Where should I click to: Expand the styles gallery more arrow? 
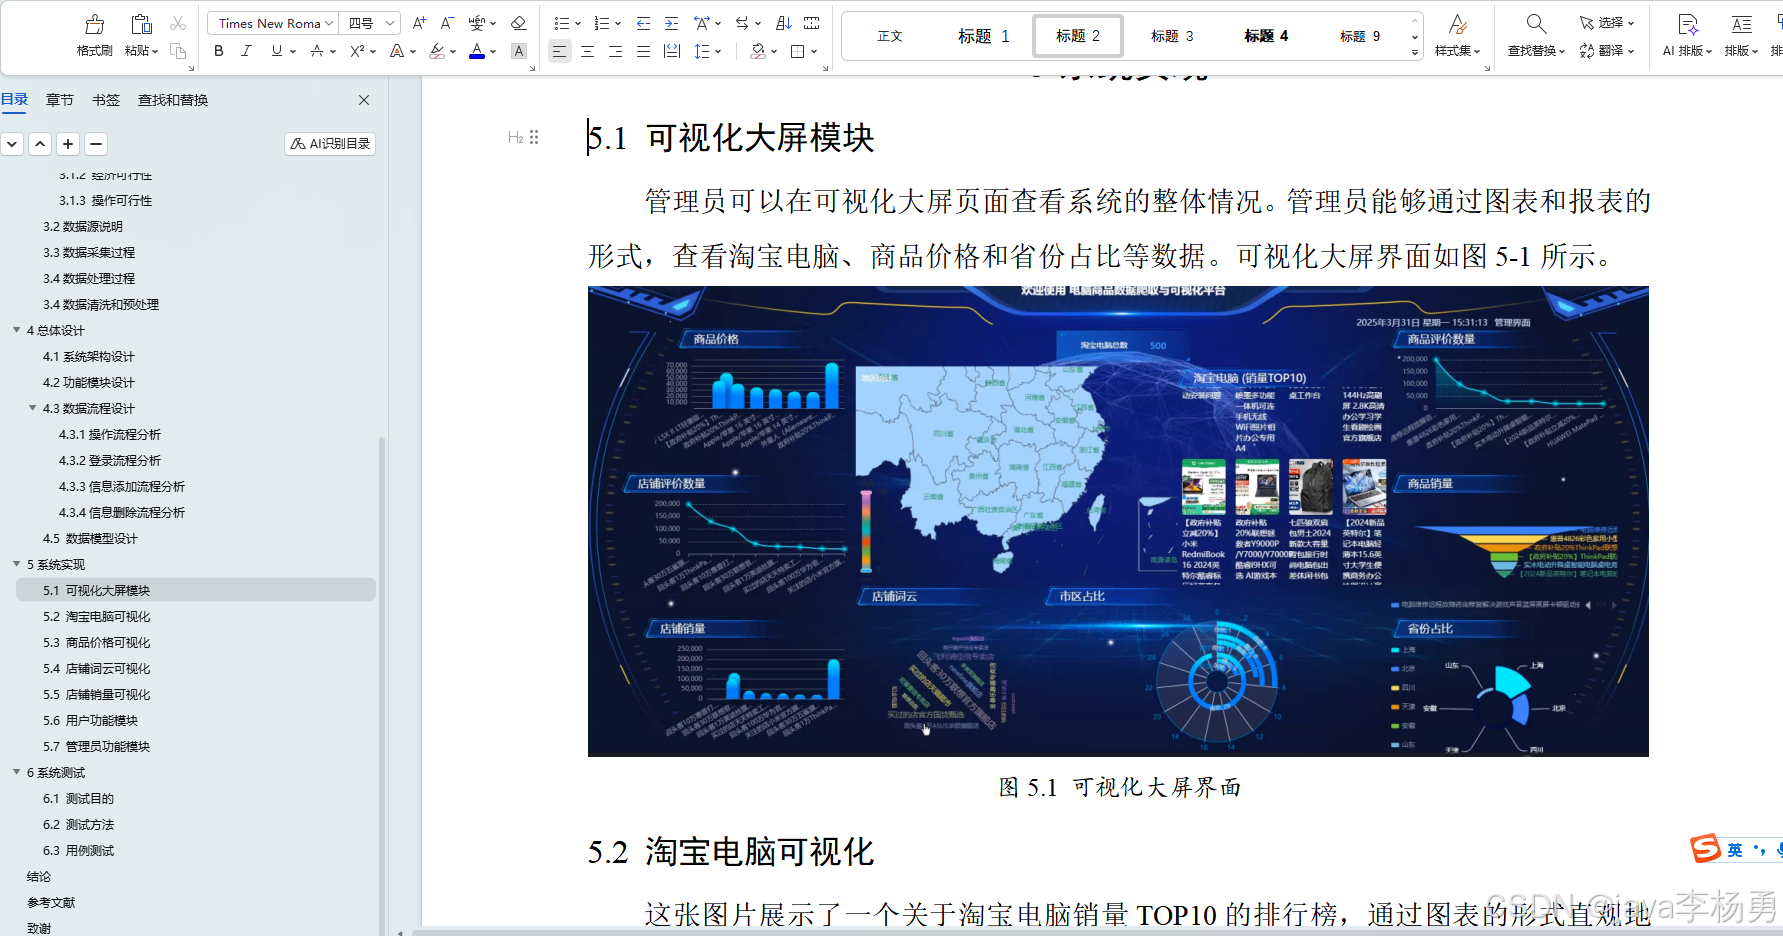(1415, 52)
